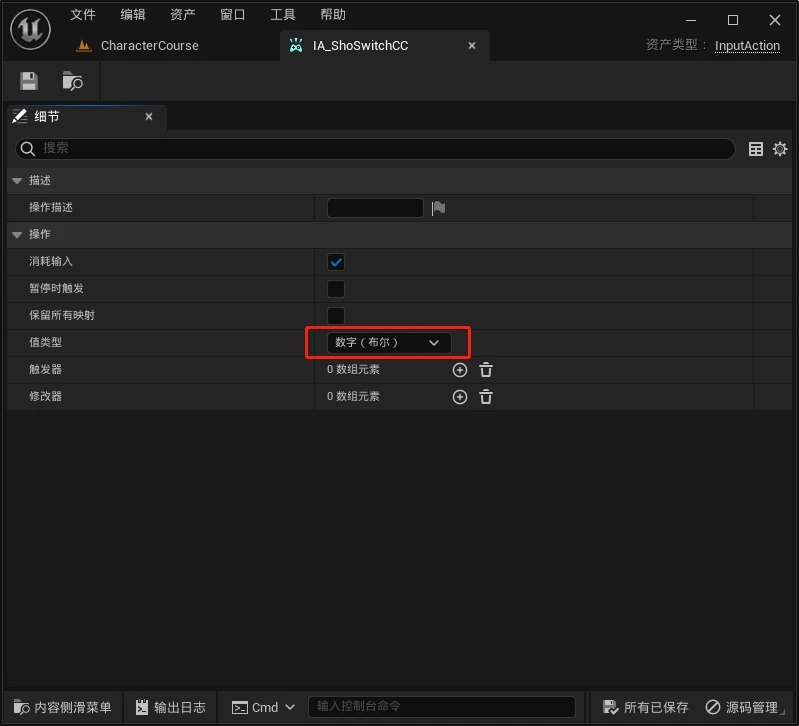Open the 编辑 menu

coord(132,14)
